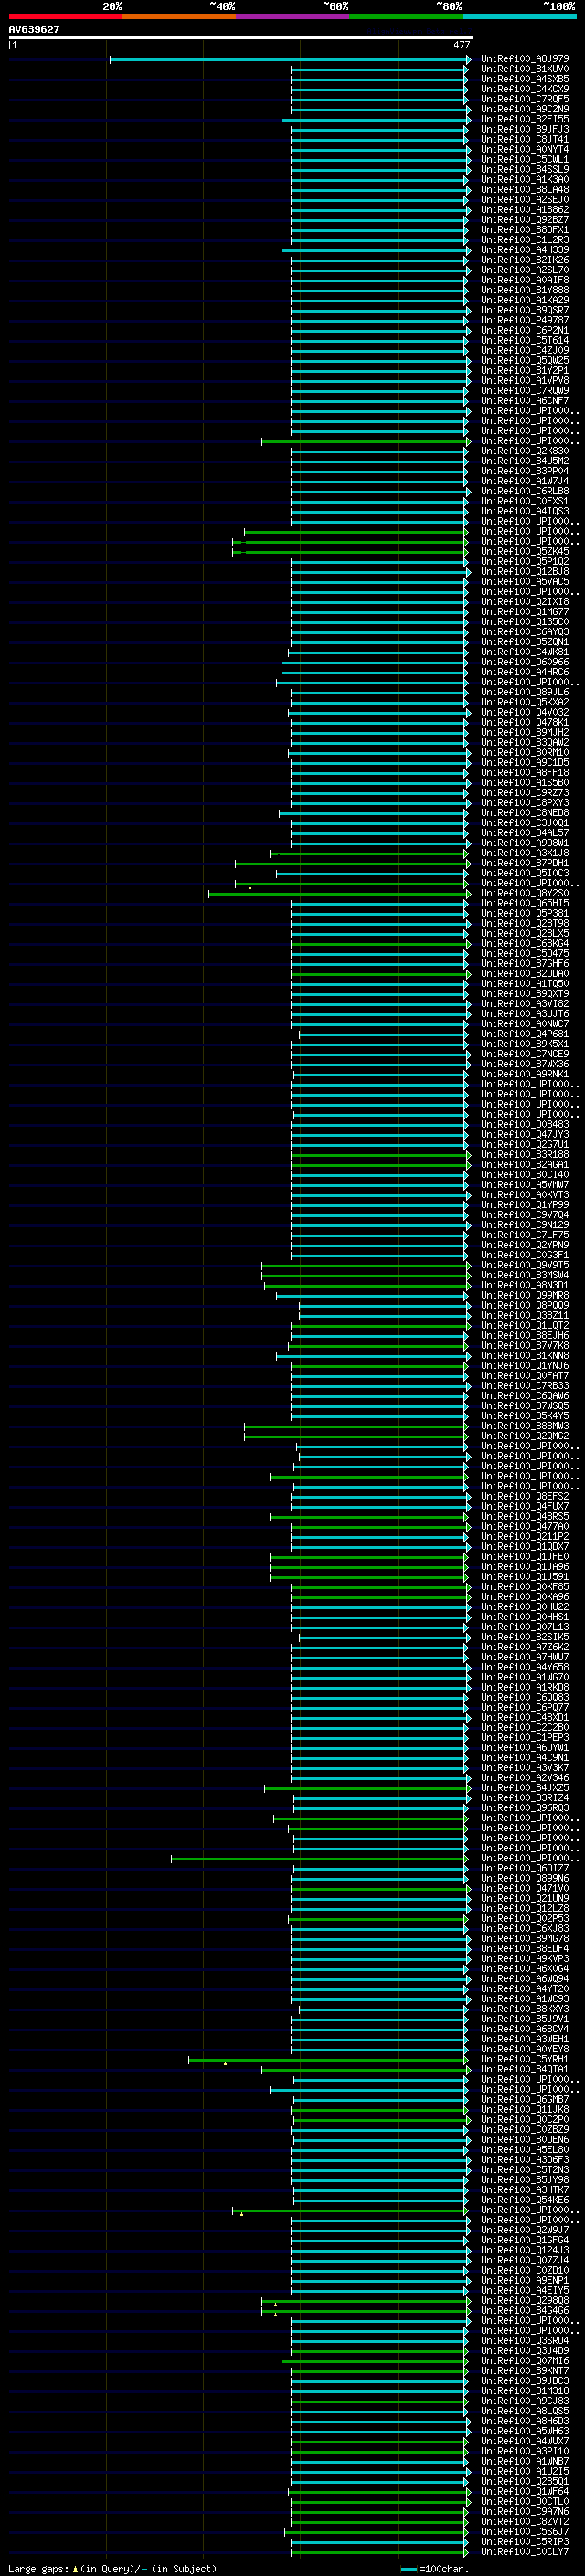Viewport: 585px width, 2576px height.
Task: Open hit UniRef100_B1XUV0
Action: (x=525, y=69)
